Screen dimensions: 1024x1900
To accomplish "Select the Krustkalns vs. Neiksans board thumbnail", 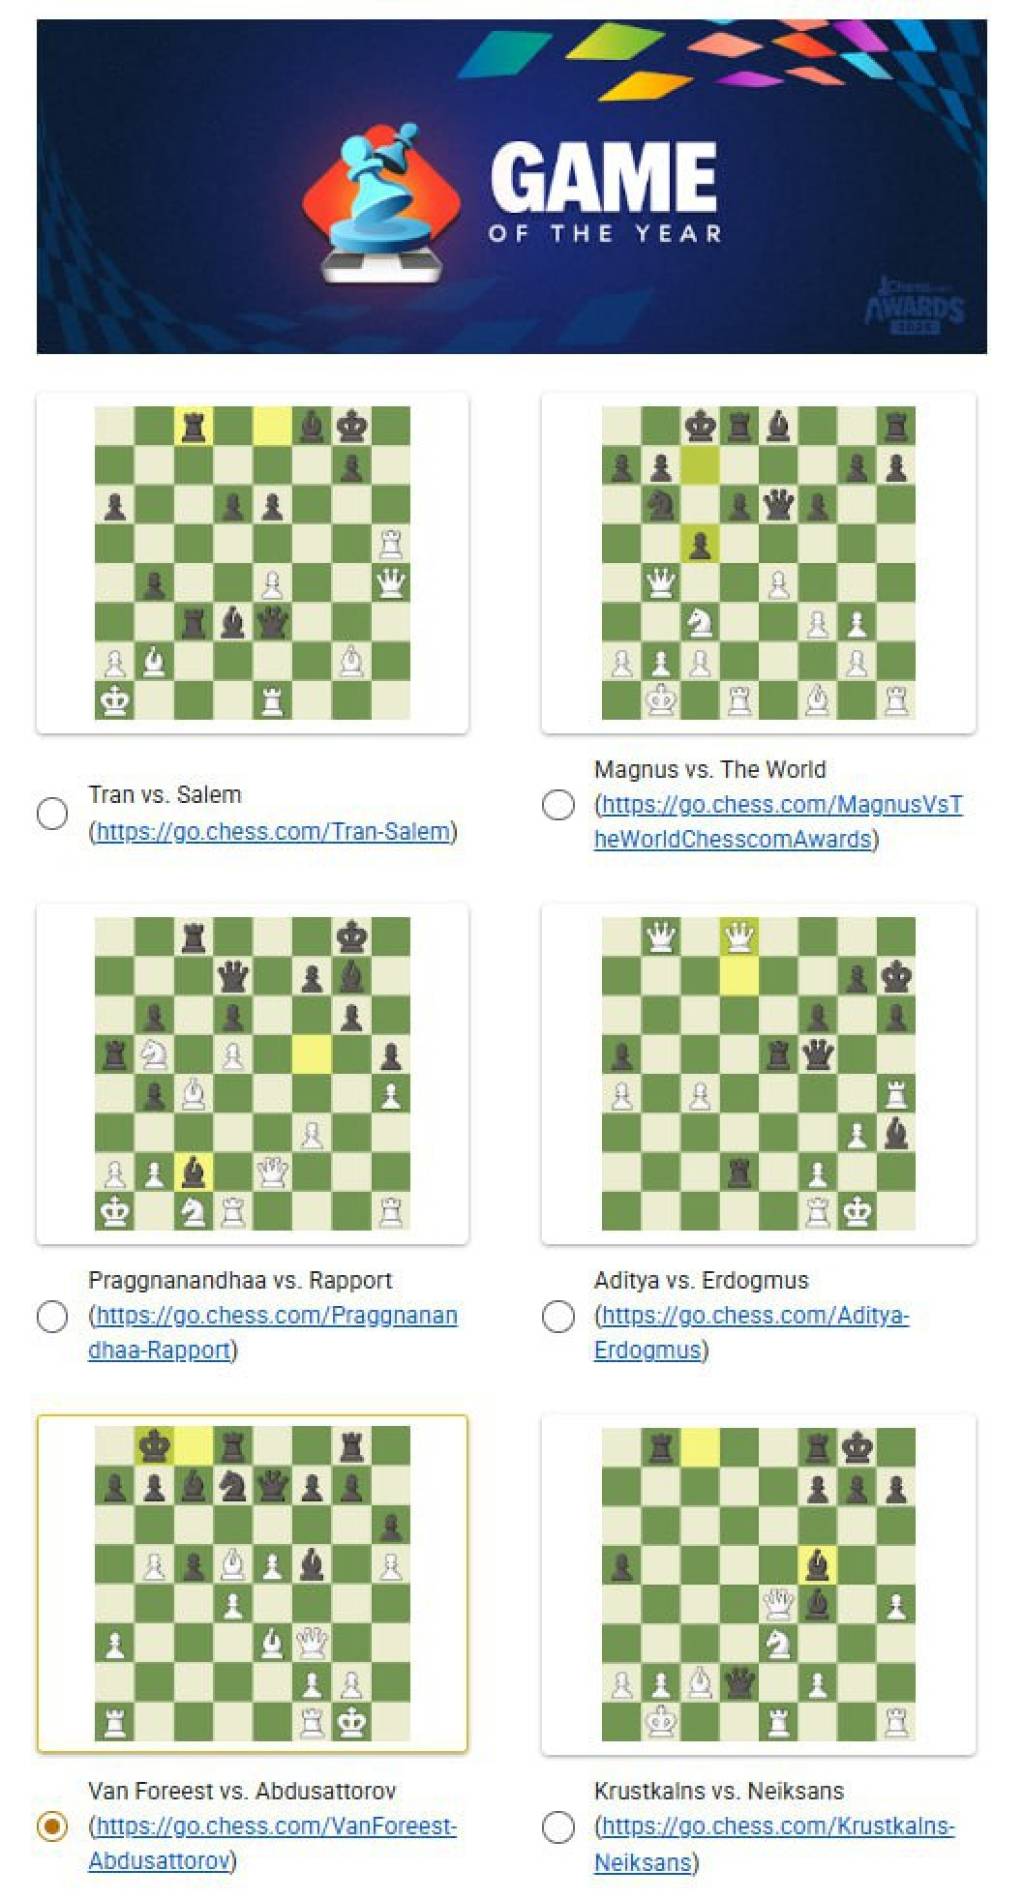I will 758,1583.
